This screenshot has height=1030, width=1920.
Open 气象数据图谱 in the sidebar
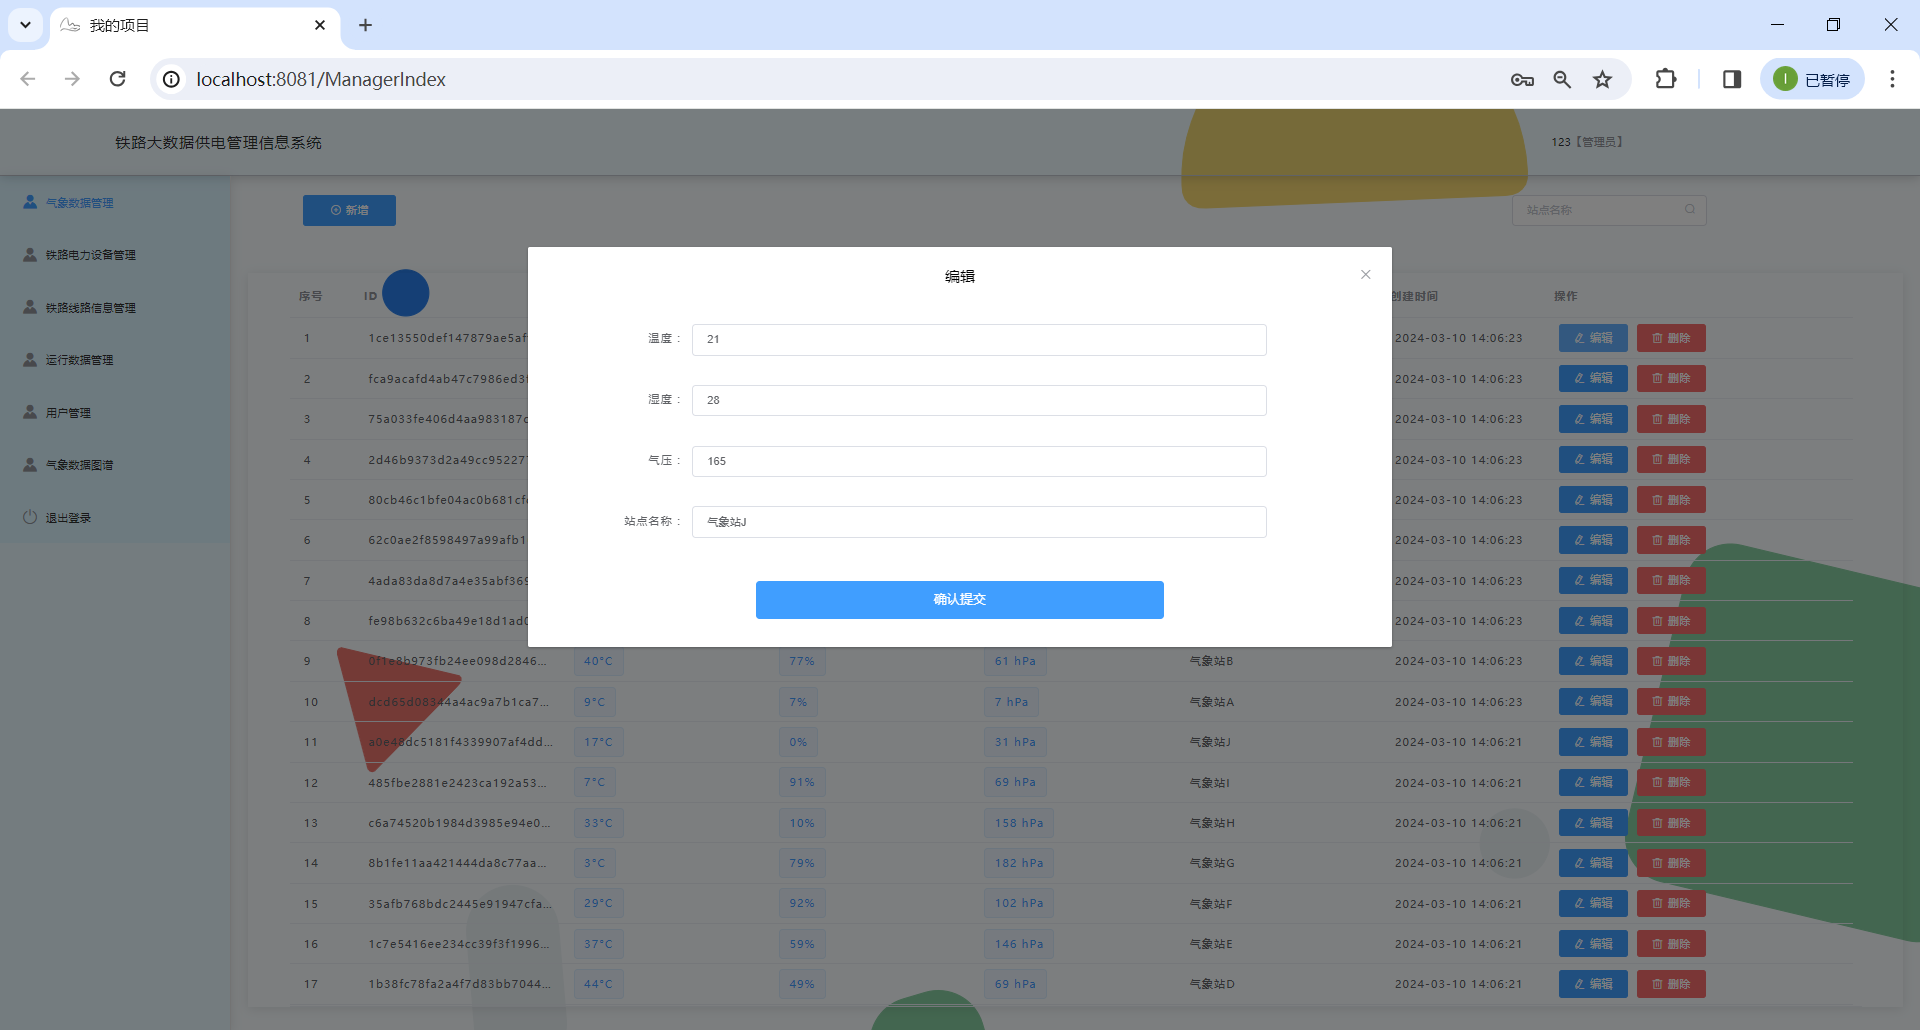point(79,465)
